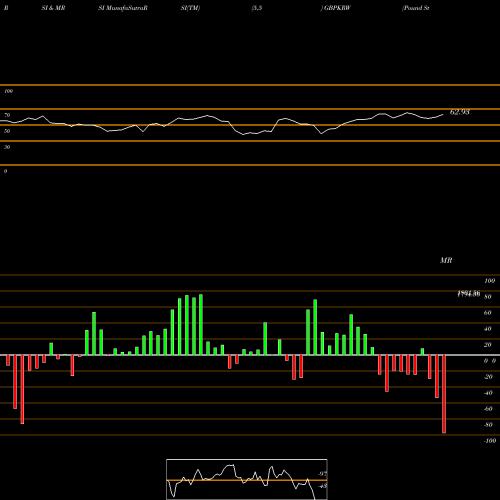The width and height of the screenshot is (500, 500).
Task: Click the tallest red bar at far right
Action: 444,394
